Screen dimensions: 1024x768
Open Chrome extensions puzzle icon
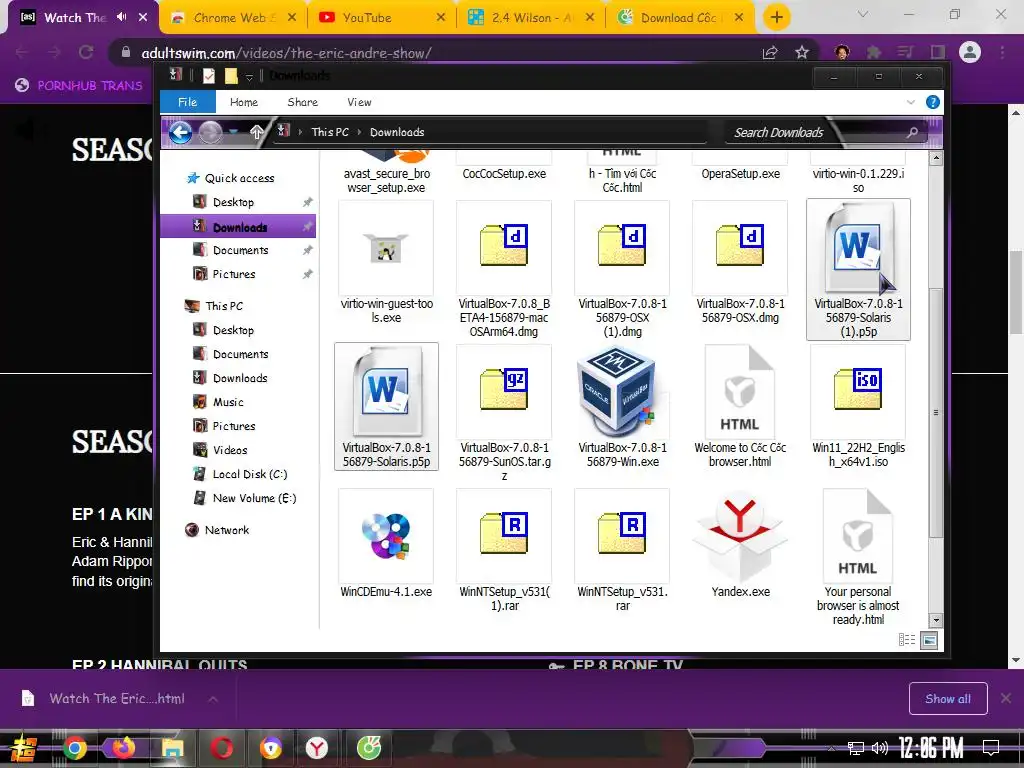[873, 52]
